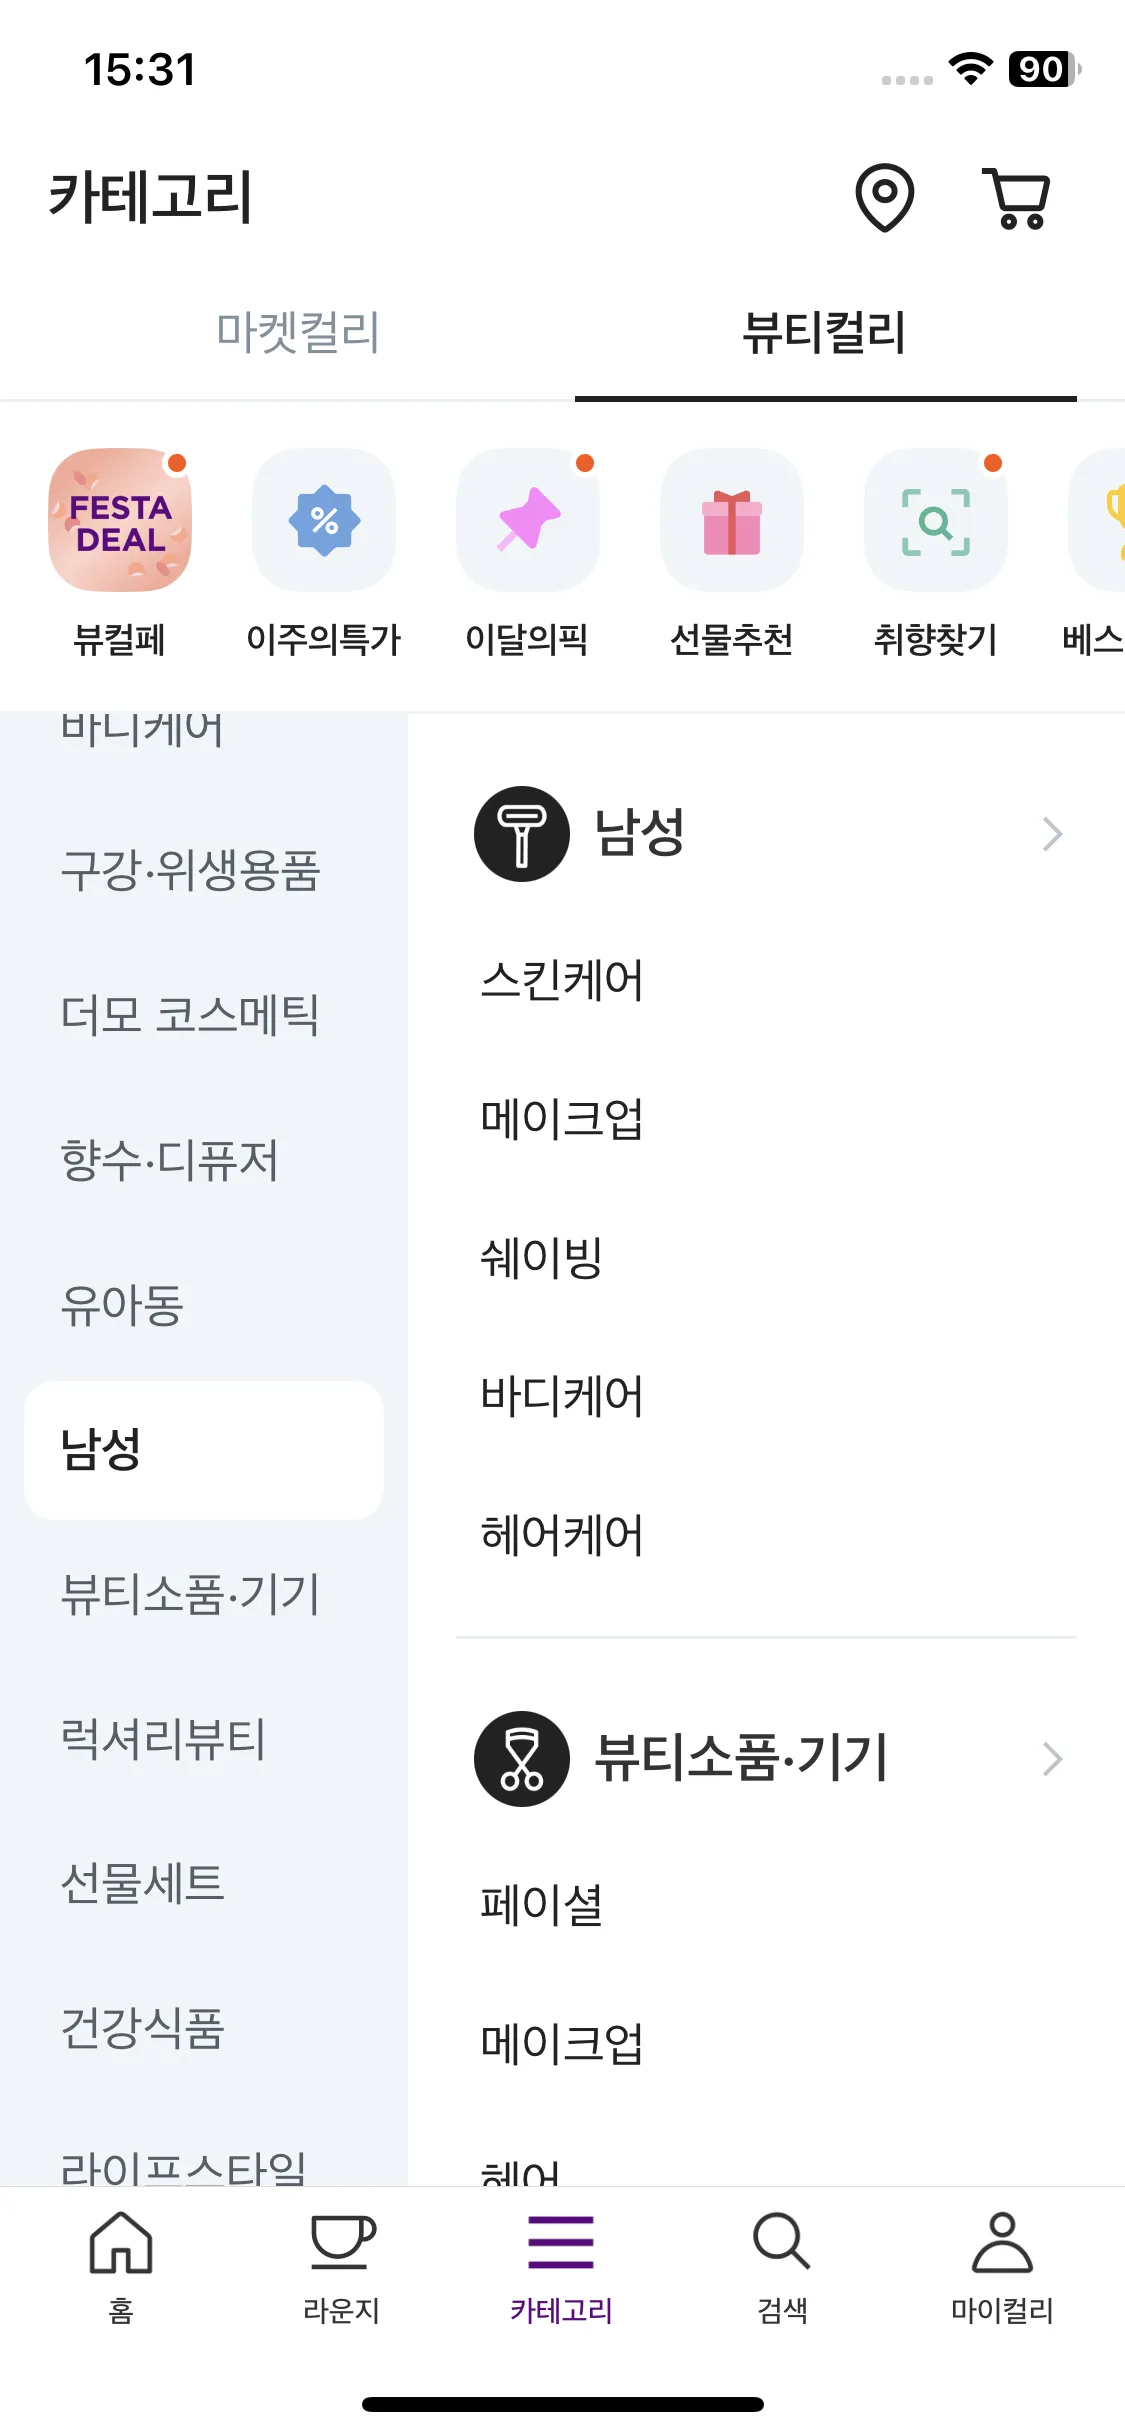Open the 이달의픽 pushpin icon

point(528,520)
